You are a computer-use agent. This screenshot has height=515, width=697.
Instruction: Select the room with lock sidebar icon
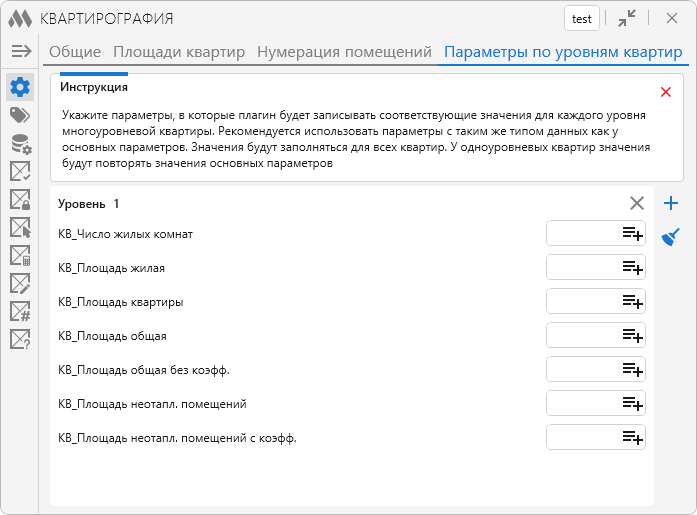(x=20, y=201)
